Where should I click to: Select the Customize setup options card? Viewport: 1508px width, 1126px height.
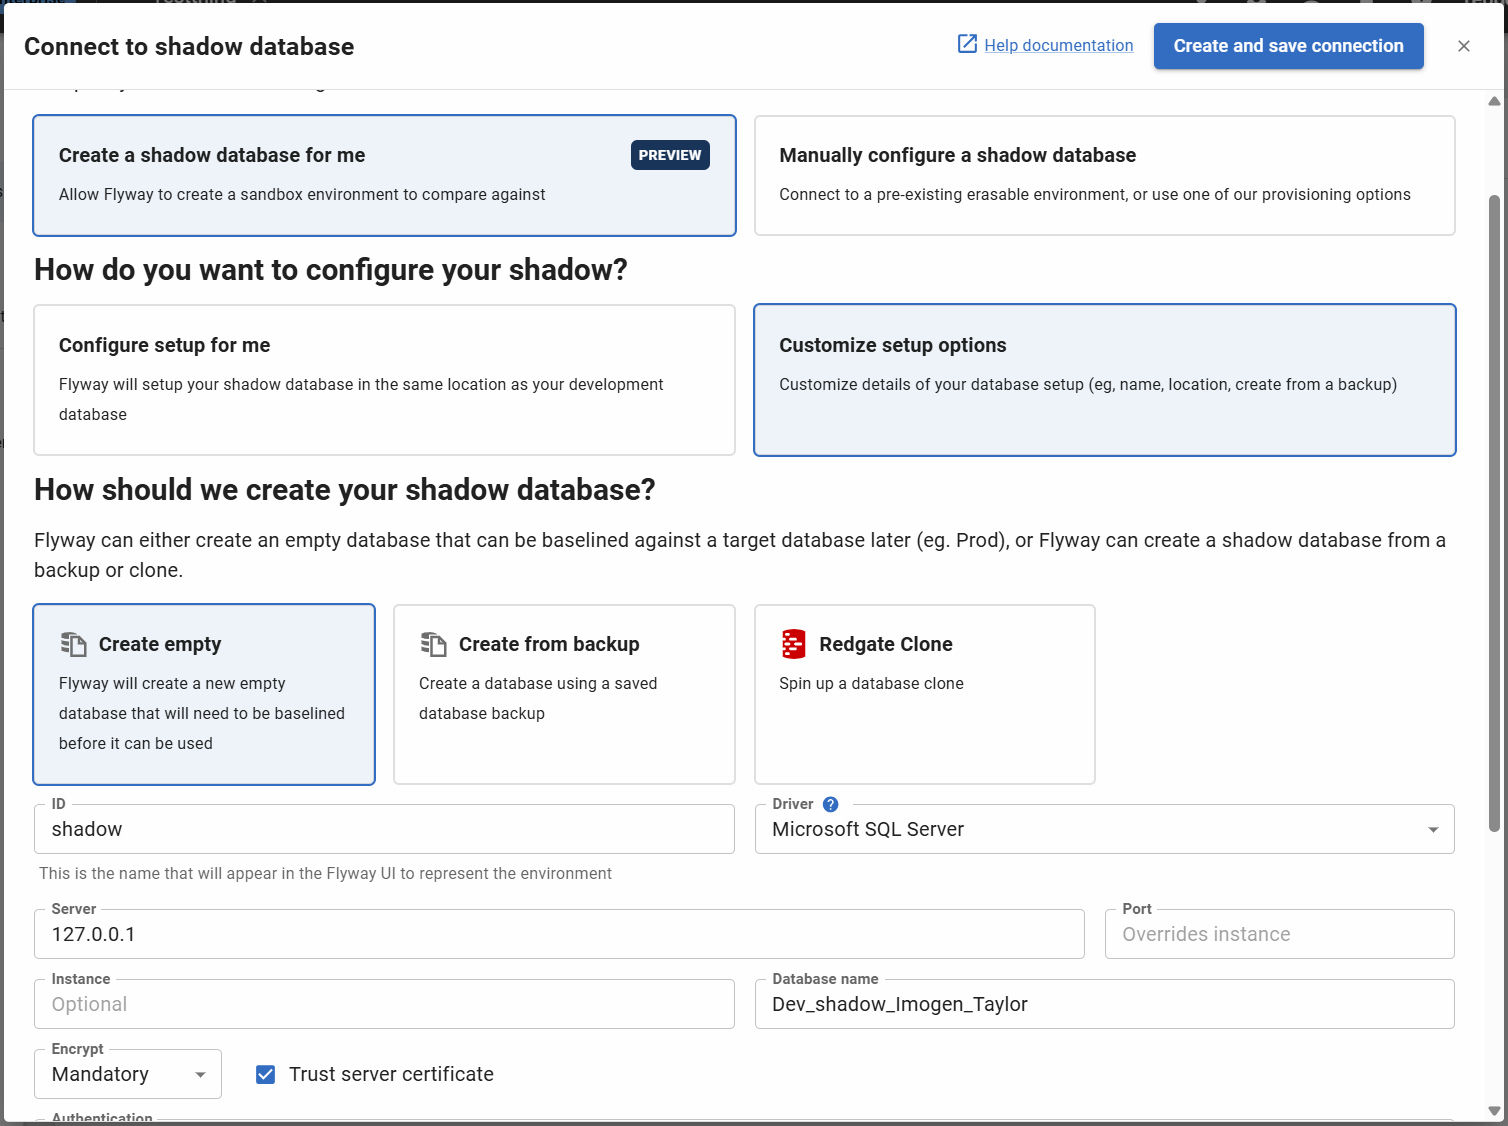pos(1104,380)
